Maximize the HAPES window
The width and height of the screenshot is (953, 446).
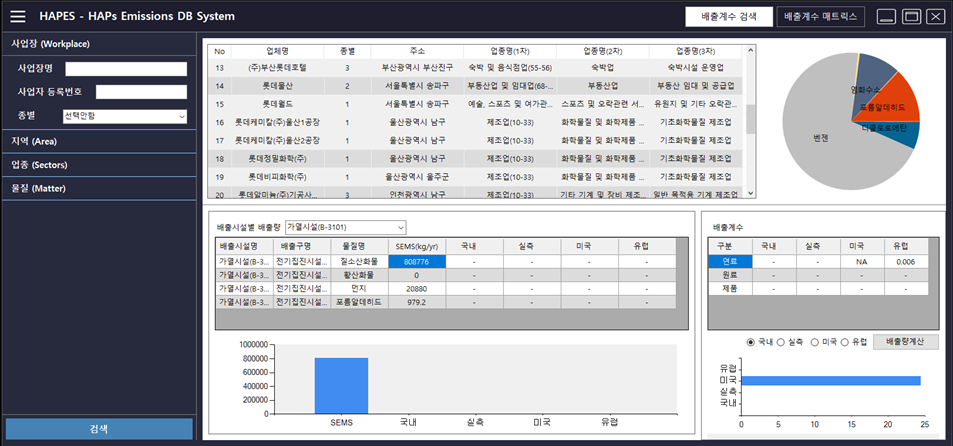pyautogui.click(x=911, y=17)
